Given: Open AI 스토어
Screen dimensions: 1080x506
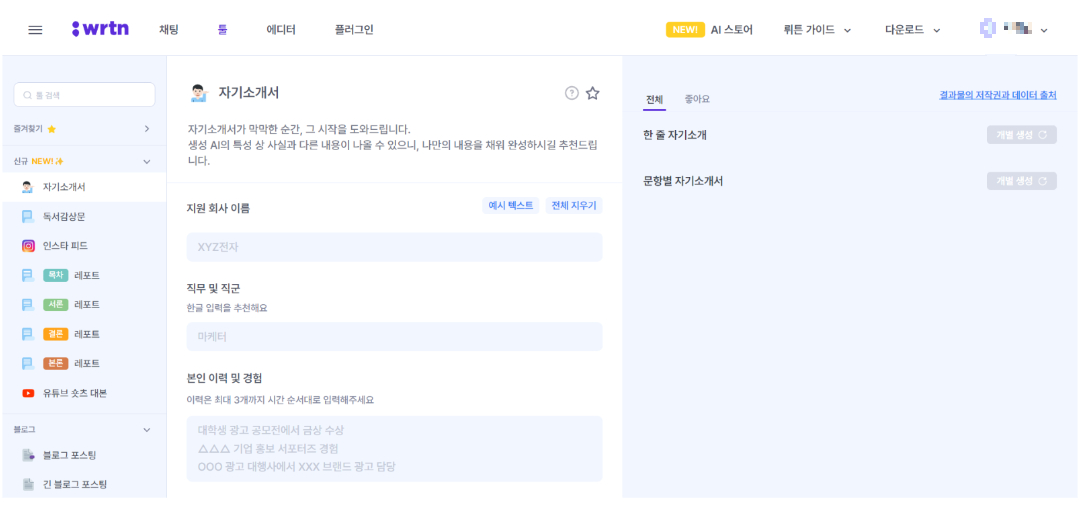Looking at the screenshot, I should pyautogui.click(x=731, y=30).
